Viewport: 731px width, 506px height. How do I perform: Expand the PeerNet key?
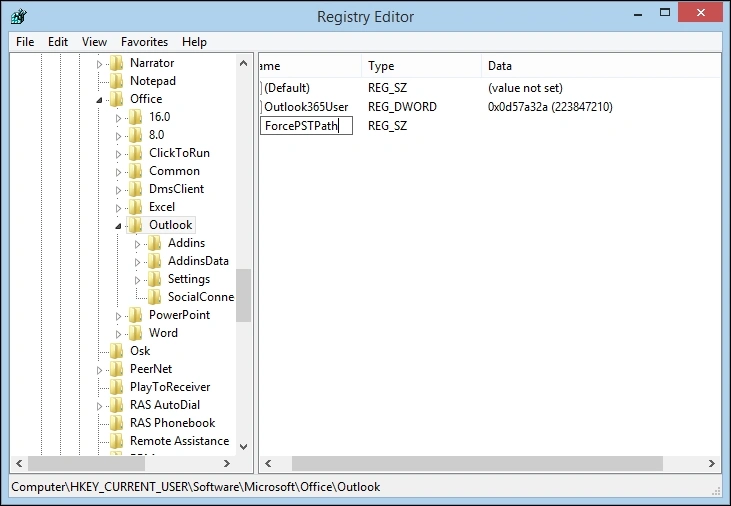click(x=99, y=370)
